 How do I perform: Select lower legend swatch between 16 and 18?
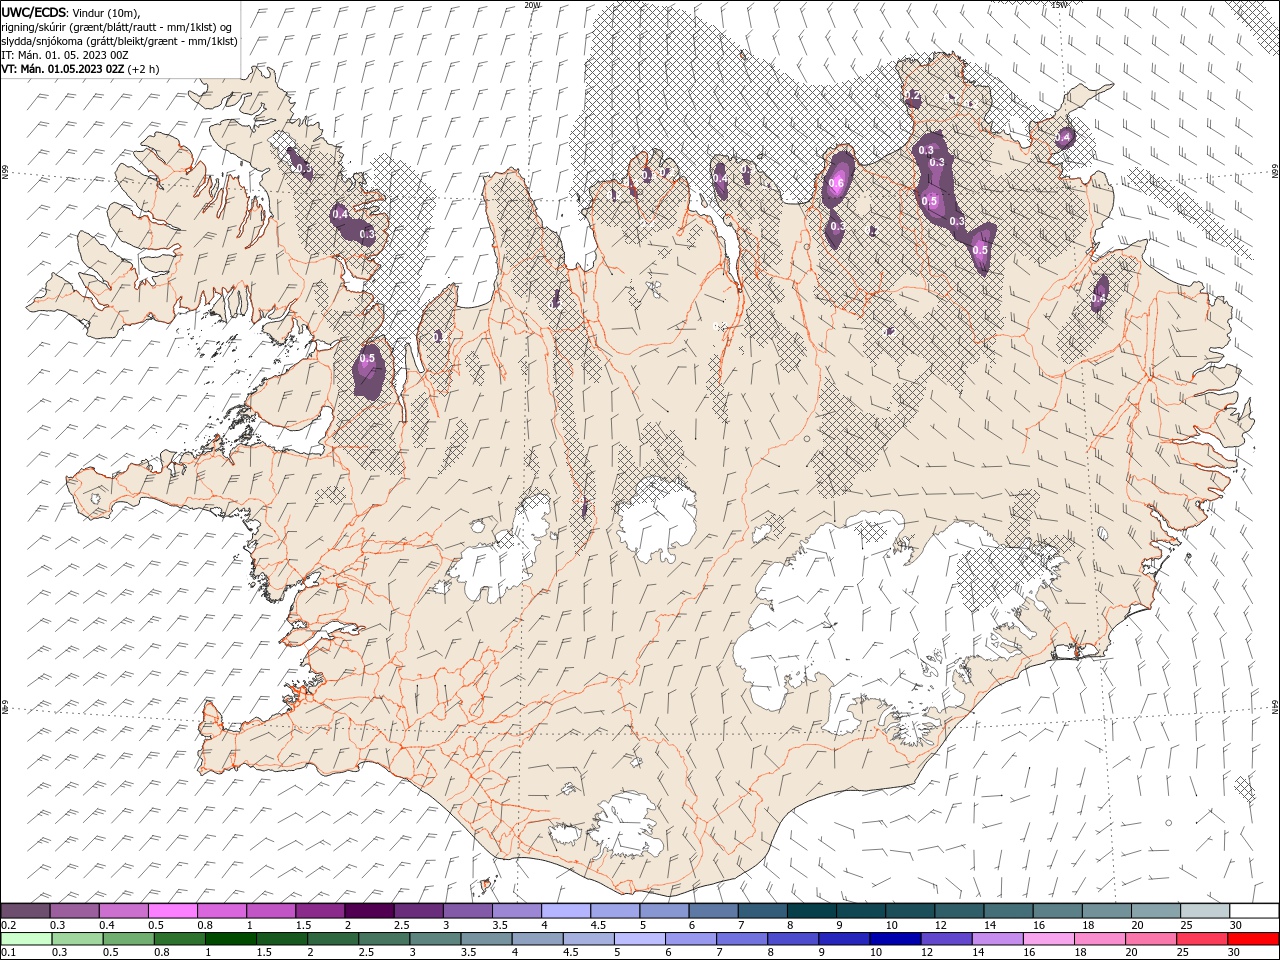pos(1048,939)
